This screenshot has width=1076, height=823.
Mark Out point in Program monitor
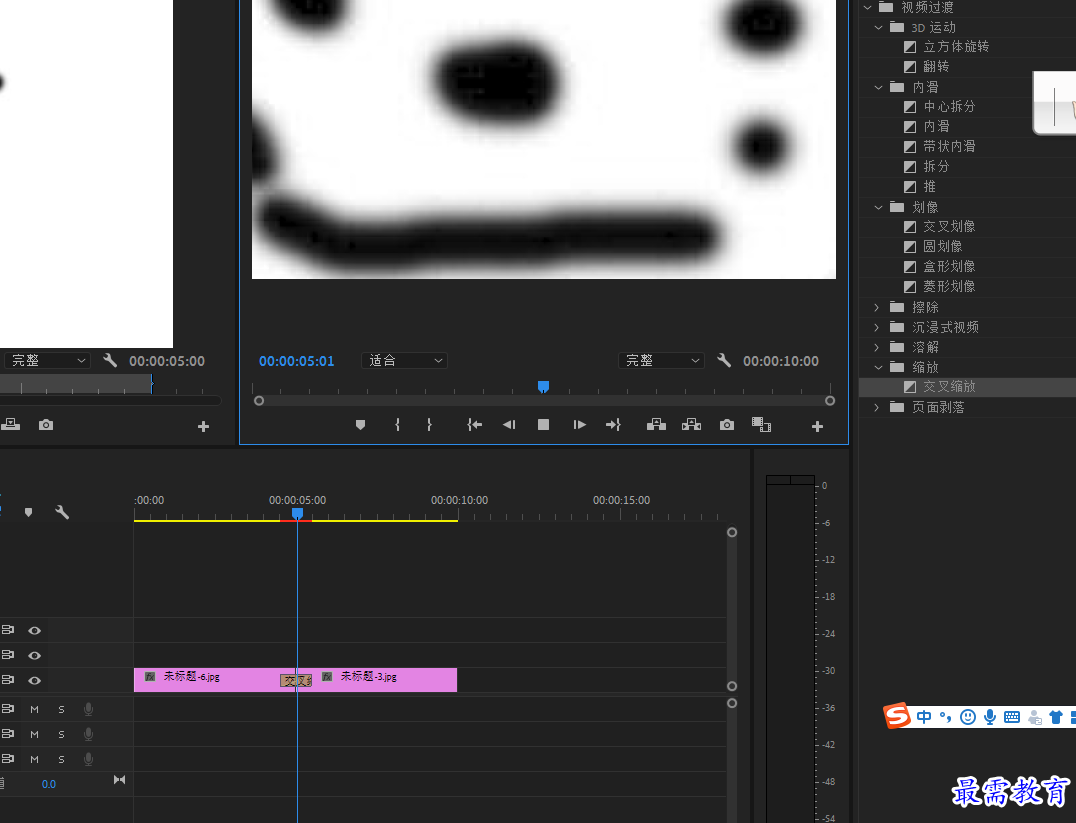430,425
